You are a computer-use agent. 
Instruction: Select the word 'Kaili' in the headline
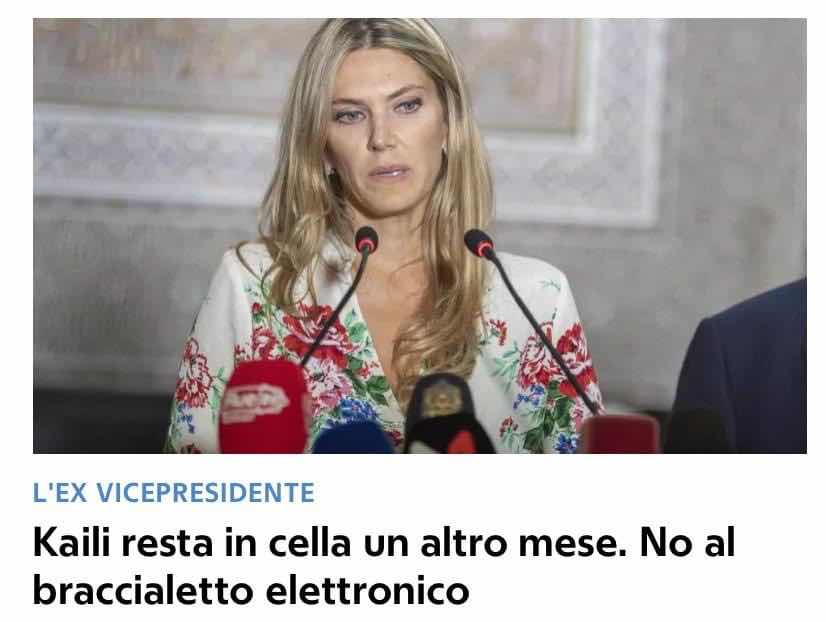tap(72, 542)
